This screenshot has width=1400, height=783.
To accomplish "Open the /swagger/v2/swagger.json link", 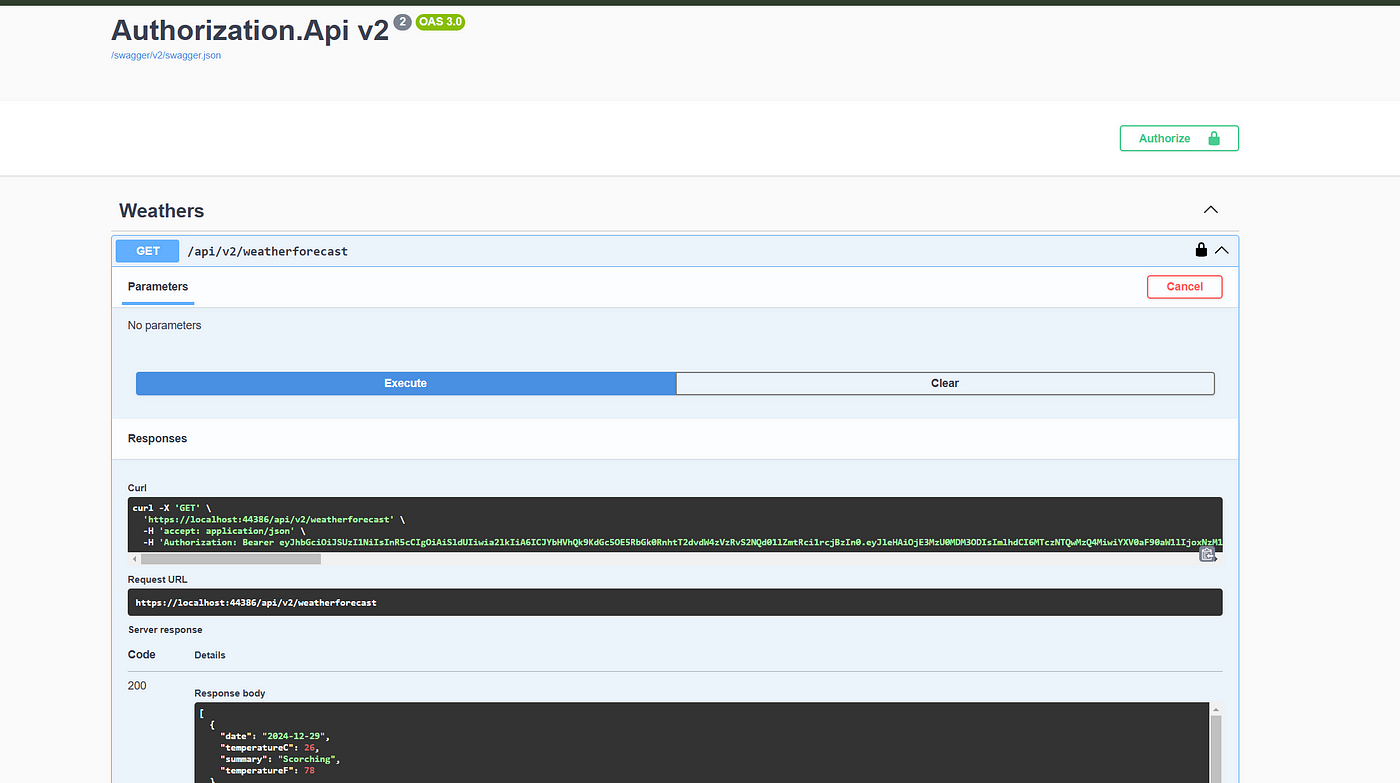I will point(166,56).
